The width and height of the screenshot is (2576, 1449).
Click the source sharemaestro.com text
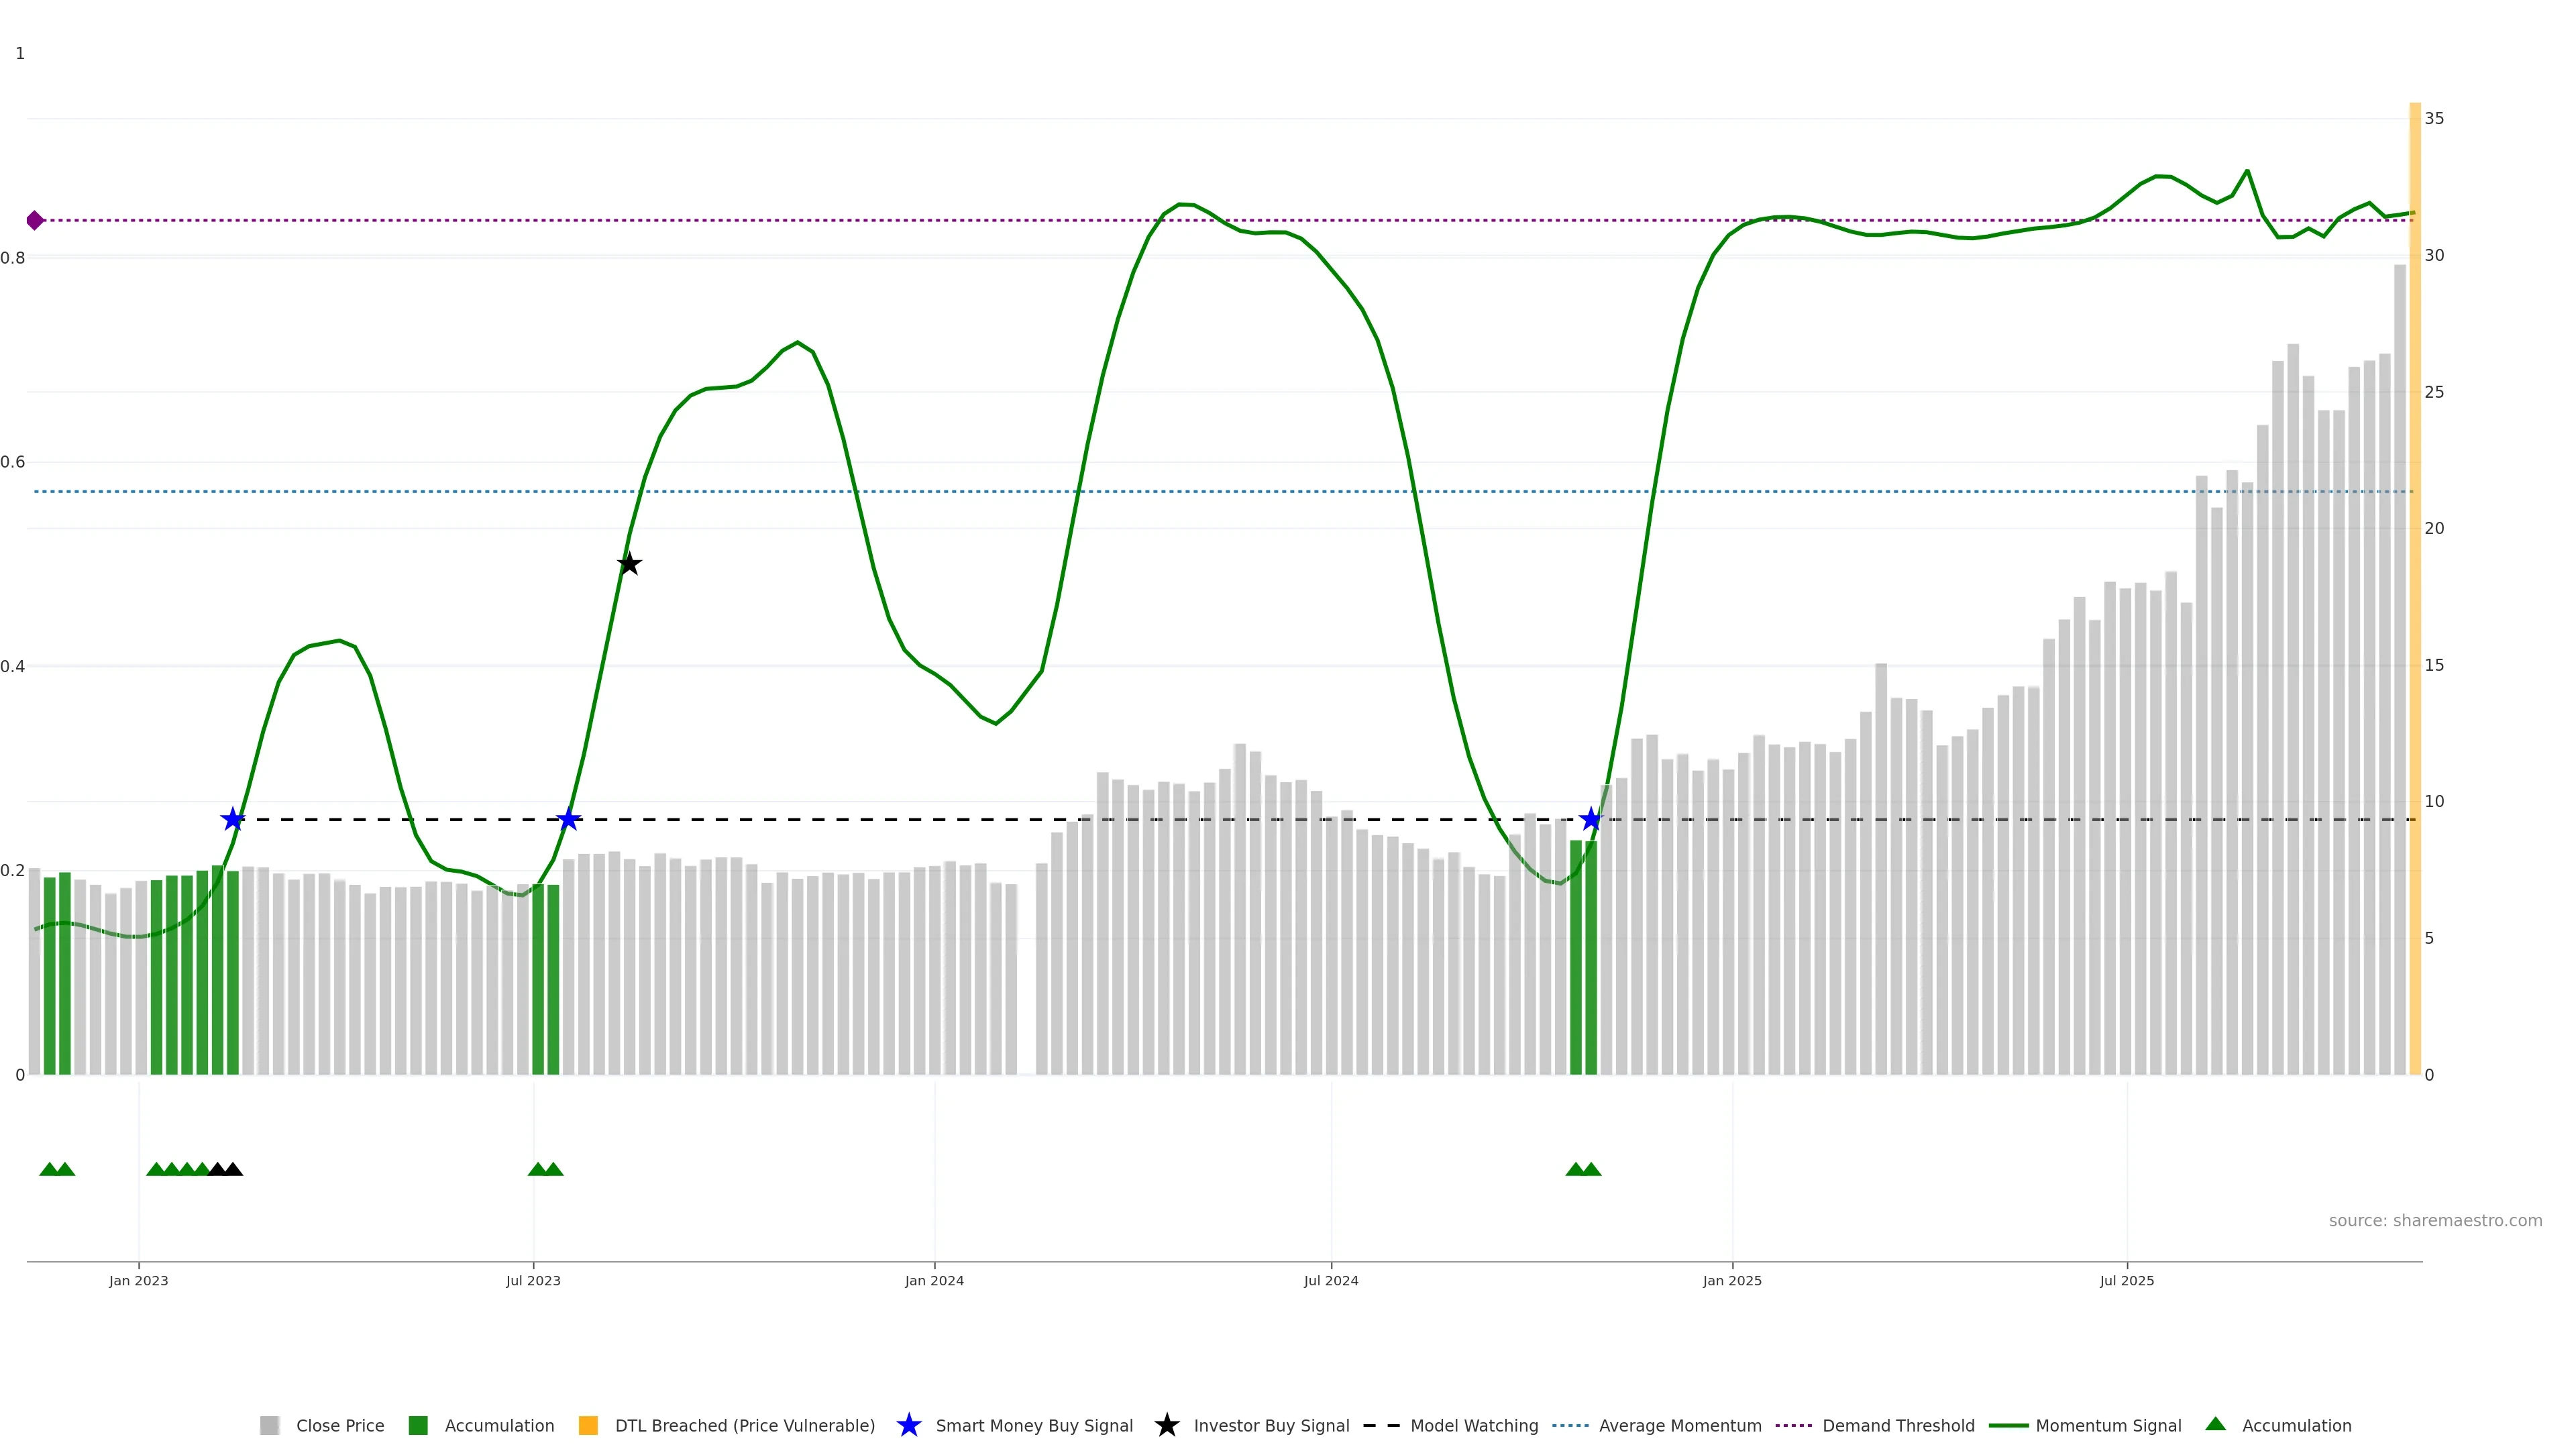2435,1221
